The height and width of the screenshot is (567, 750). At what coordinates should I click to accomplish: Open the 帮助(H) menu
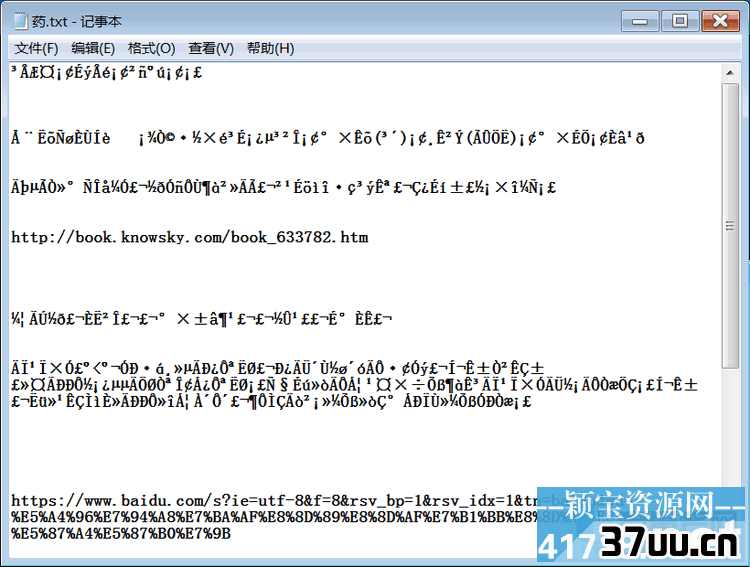270,48
